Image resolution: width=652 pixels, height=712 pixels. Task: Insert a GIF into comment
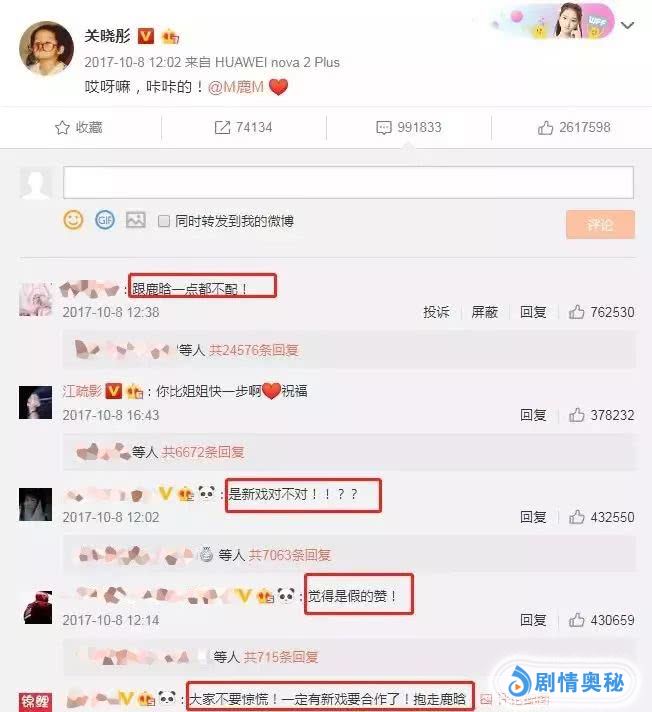[x=105, y=221]
